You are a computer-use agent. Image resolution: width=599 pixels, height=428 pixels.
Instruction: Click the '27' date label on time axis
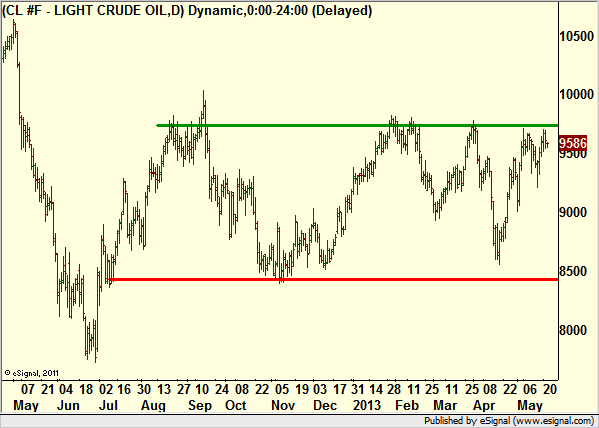tap(184, 390)
